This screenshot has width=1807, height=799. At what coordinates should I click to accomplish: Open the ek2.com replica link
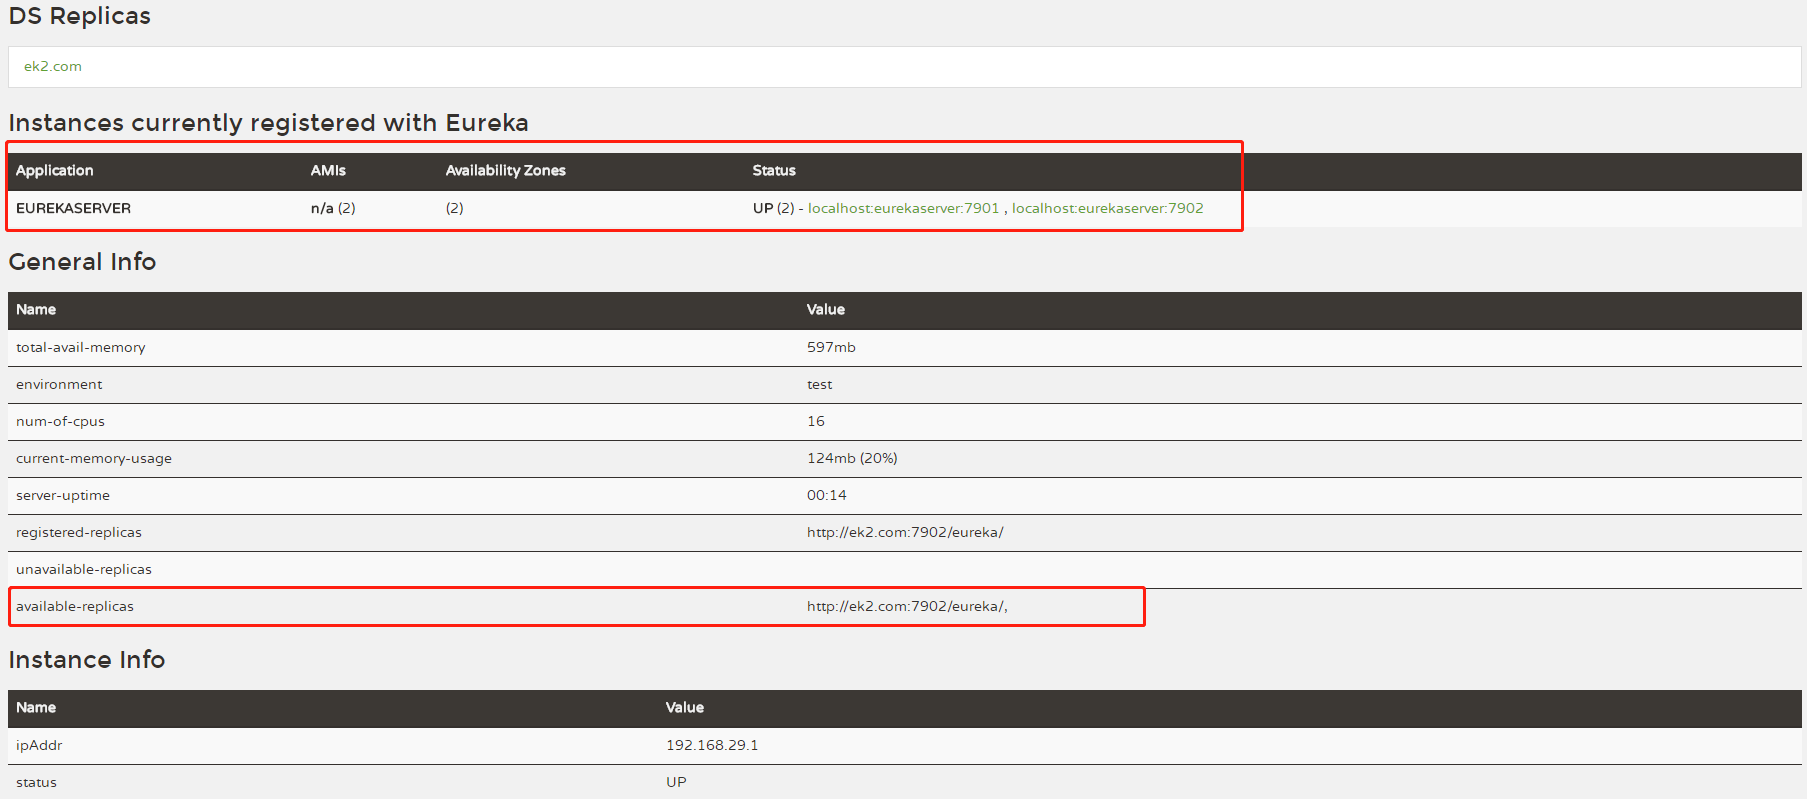[53, 66]
